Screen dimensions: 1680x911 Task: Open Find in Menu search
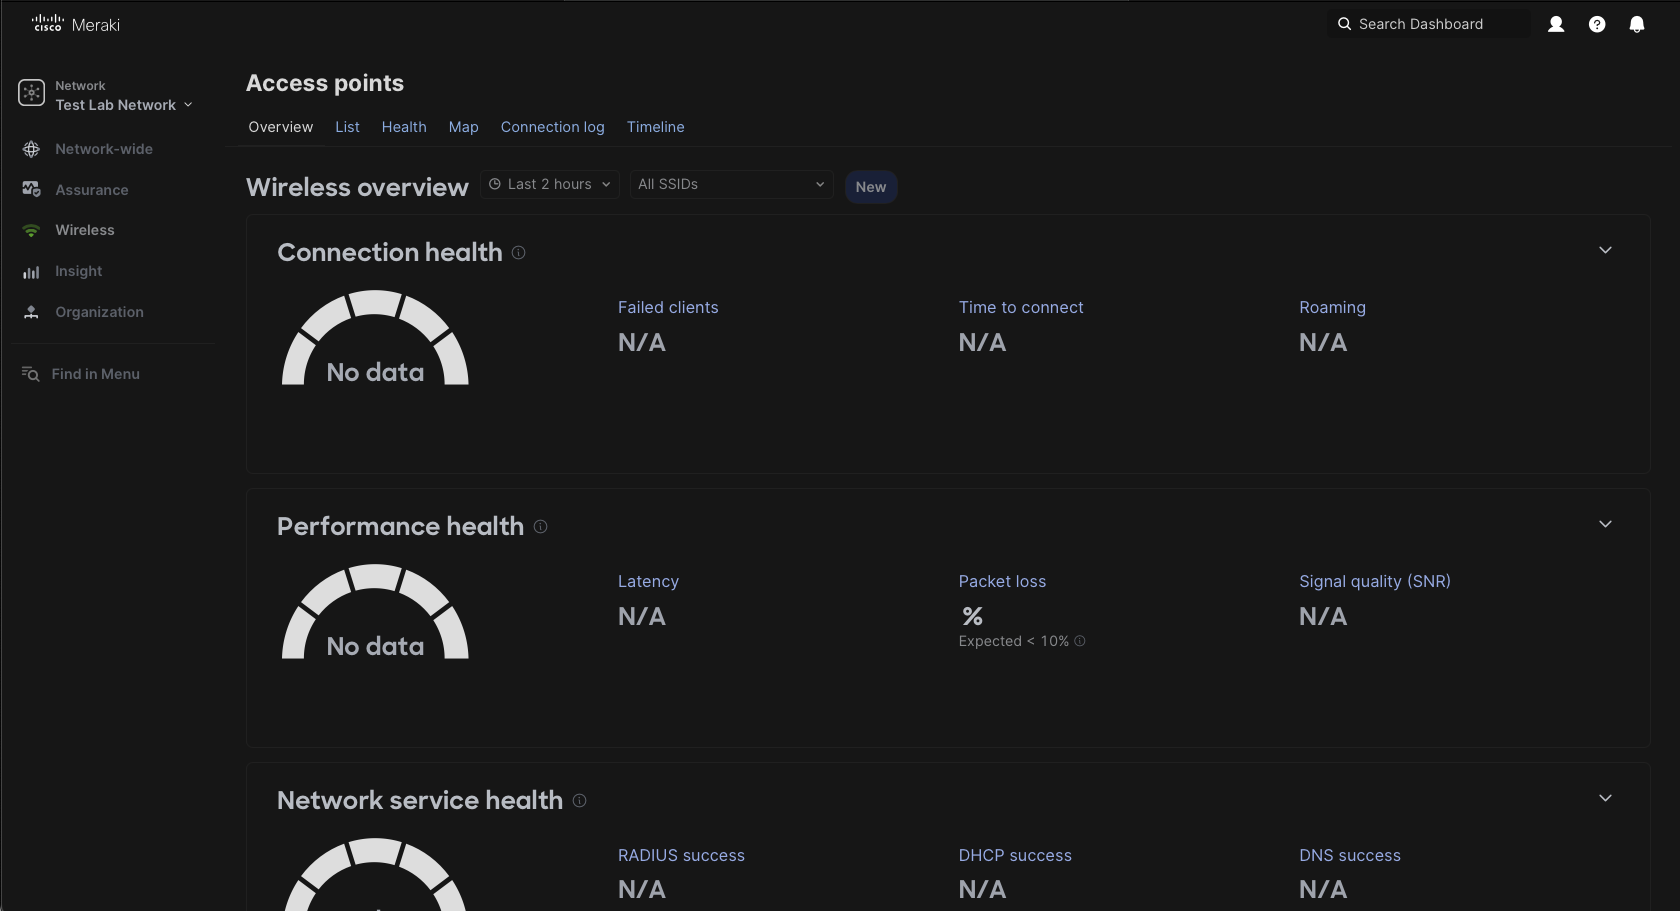[x=96, y=374]
